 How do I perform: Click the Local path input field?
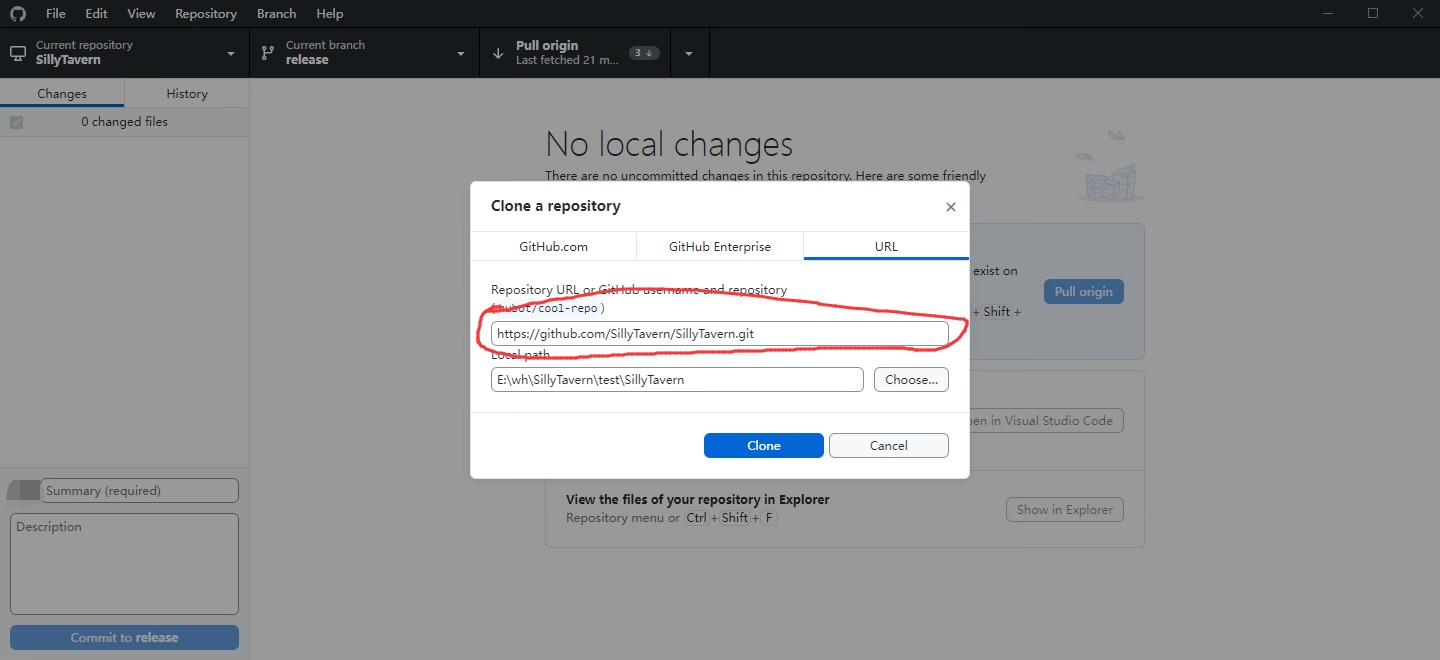point(677,380)
